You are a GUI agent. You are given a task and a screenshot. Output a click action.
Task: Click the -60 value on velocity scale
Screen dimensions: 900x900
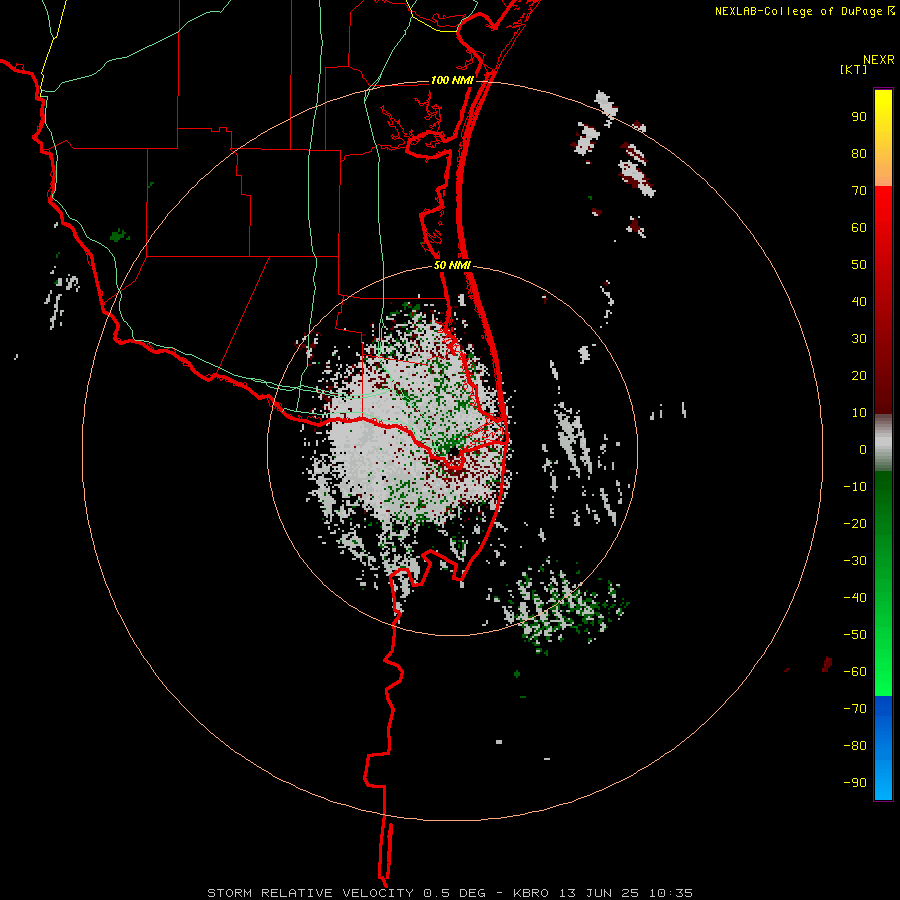[x=855, y=672]
